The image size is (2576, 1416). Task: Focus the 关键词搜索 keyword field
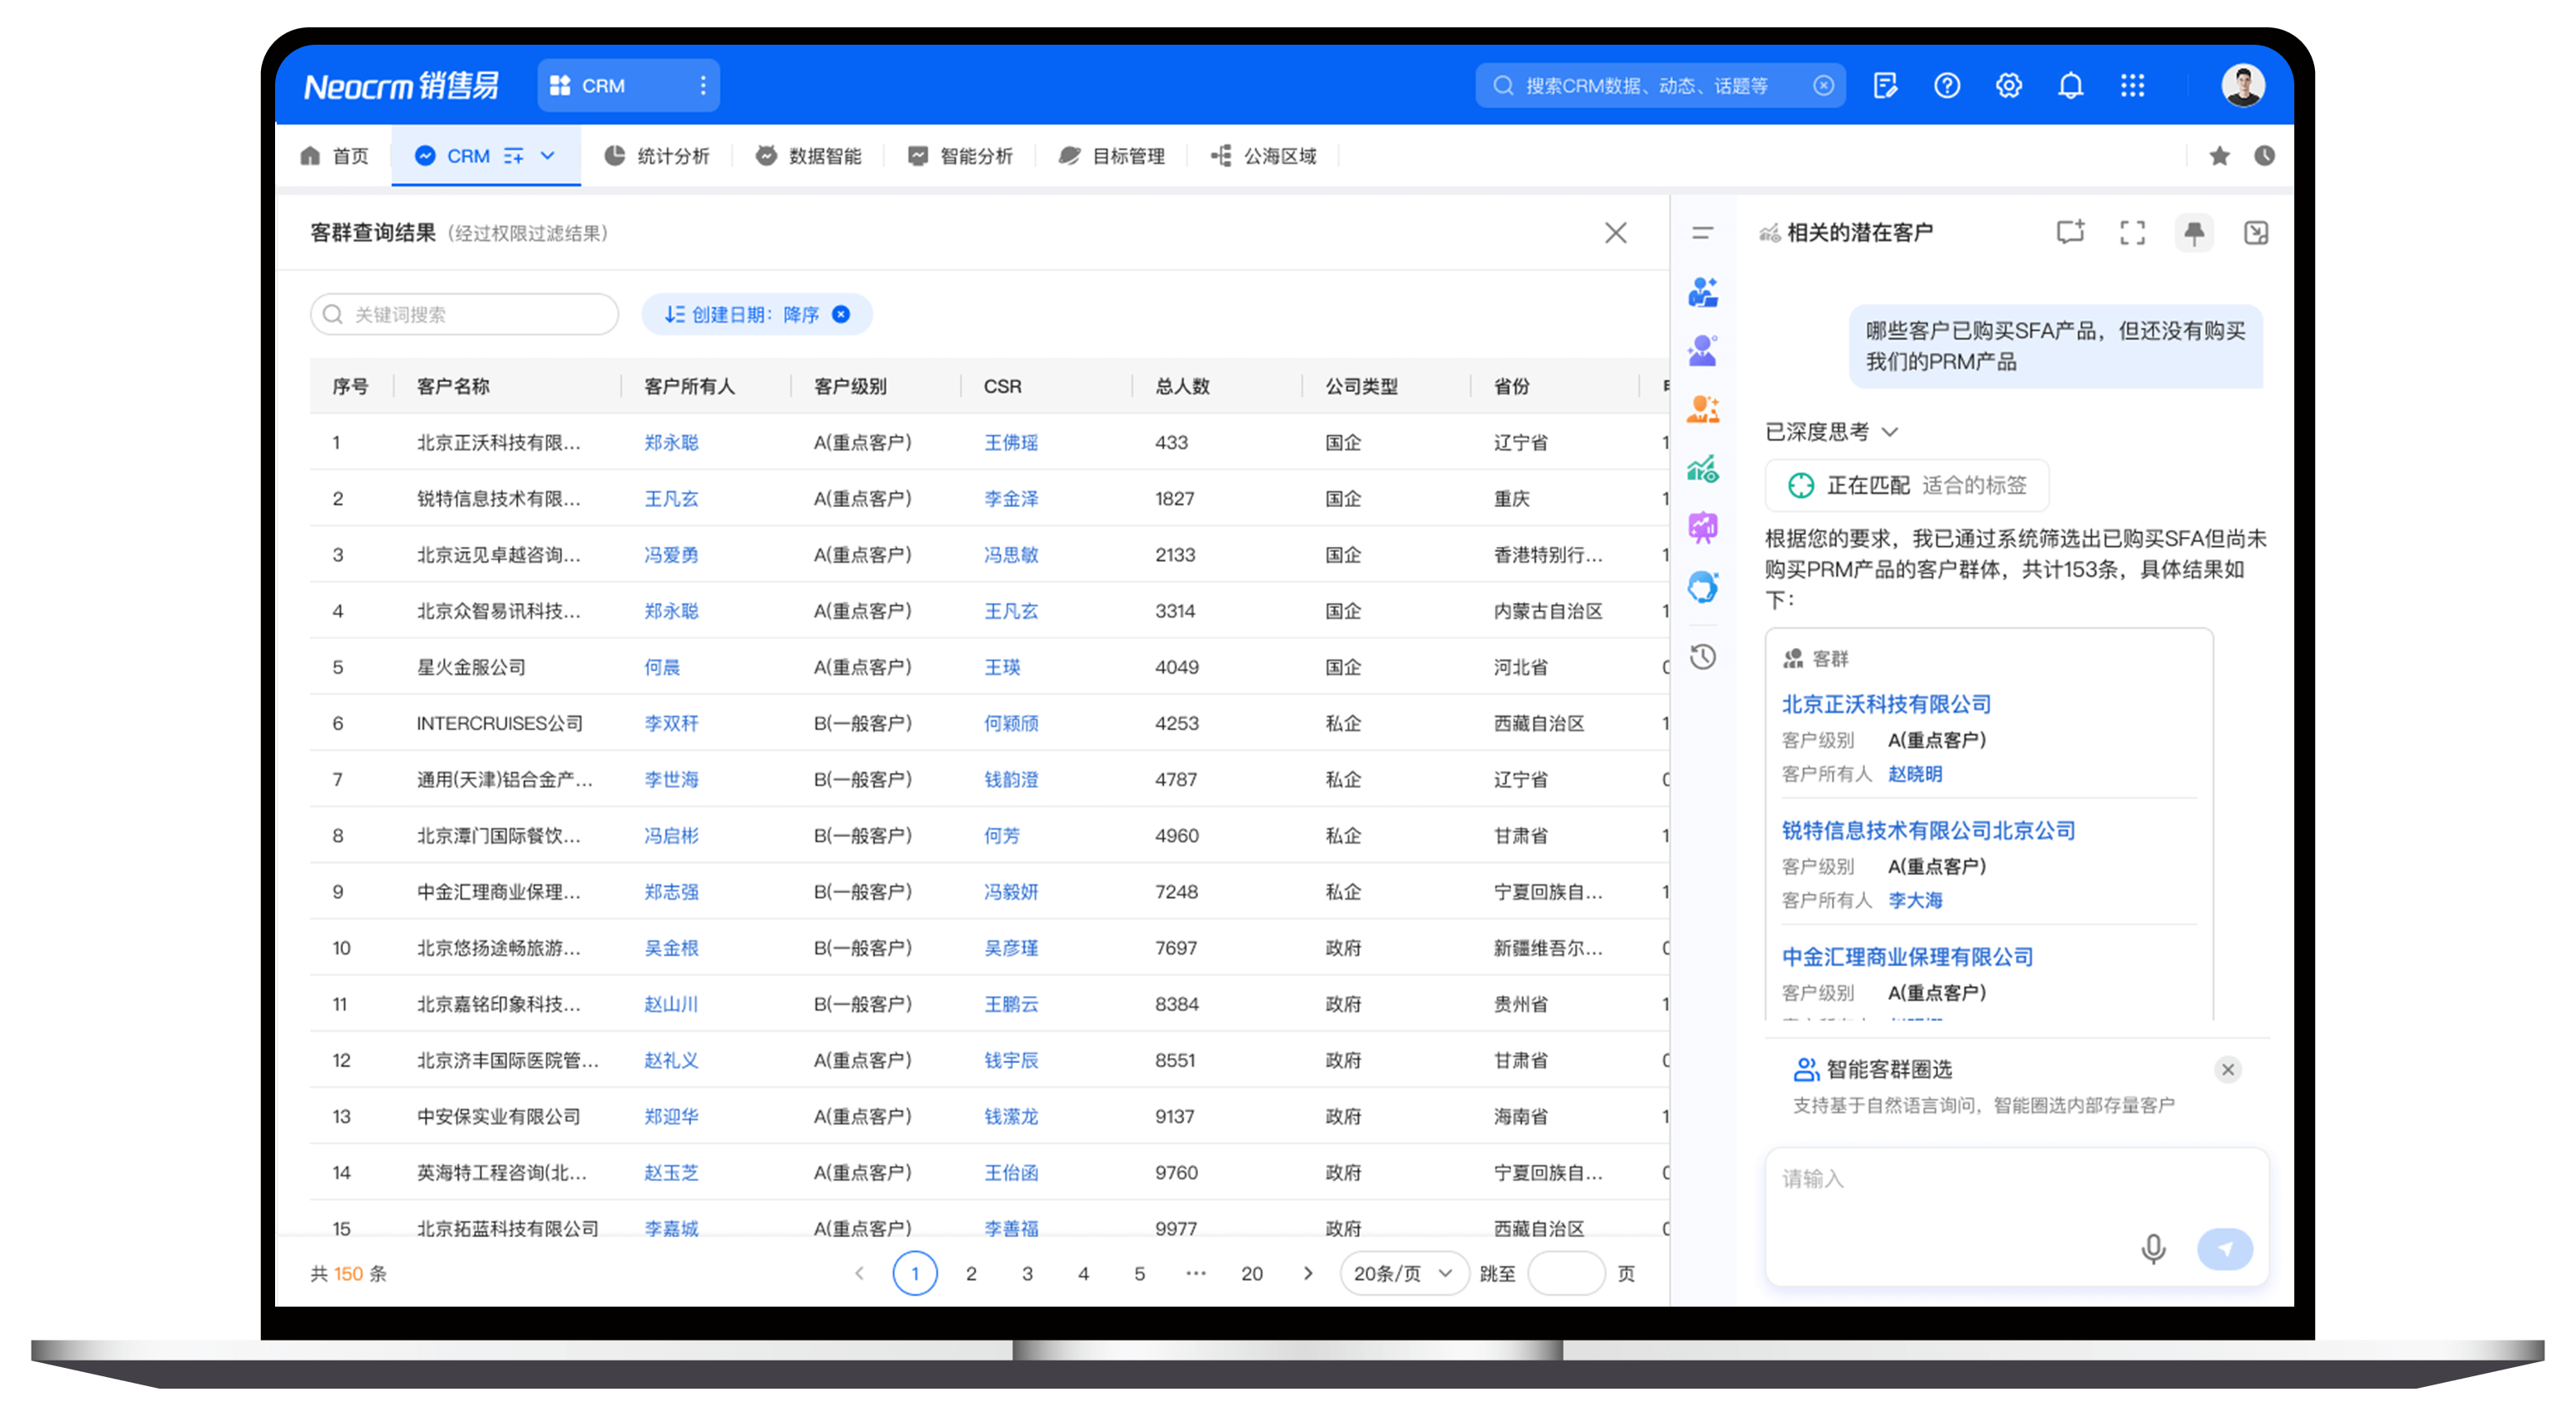[x=465, y=314]
